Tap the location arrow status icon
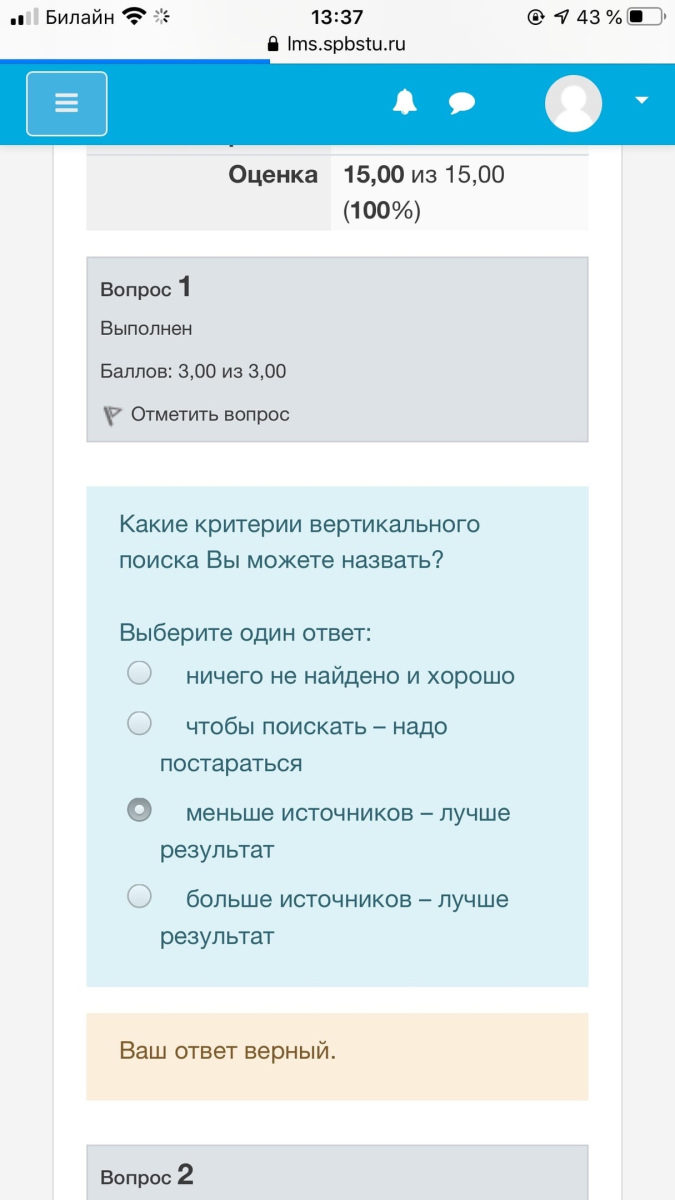The image size is (675, 1200). click(x=562, y=17)
